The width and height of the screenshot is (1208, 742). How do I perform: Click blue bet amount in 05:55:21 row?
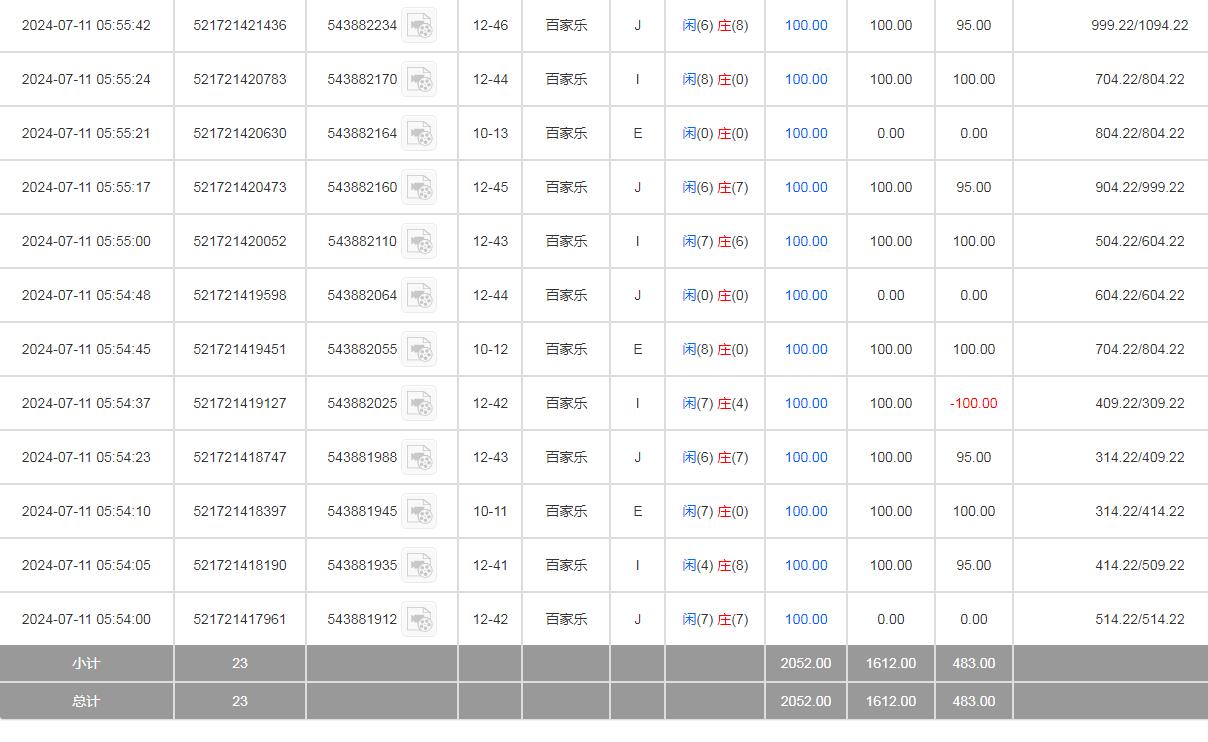pyautogui.click(x=805, y=133)
